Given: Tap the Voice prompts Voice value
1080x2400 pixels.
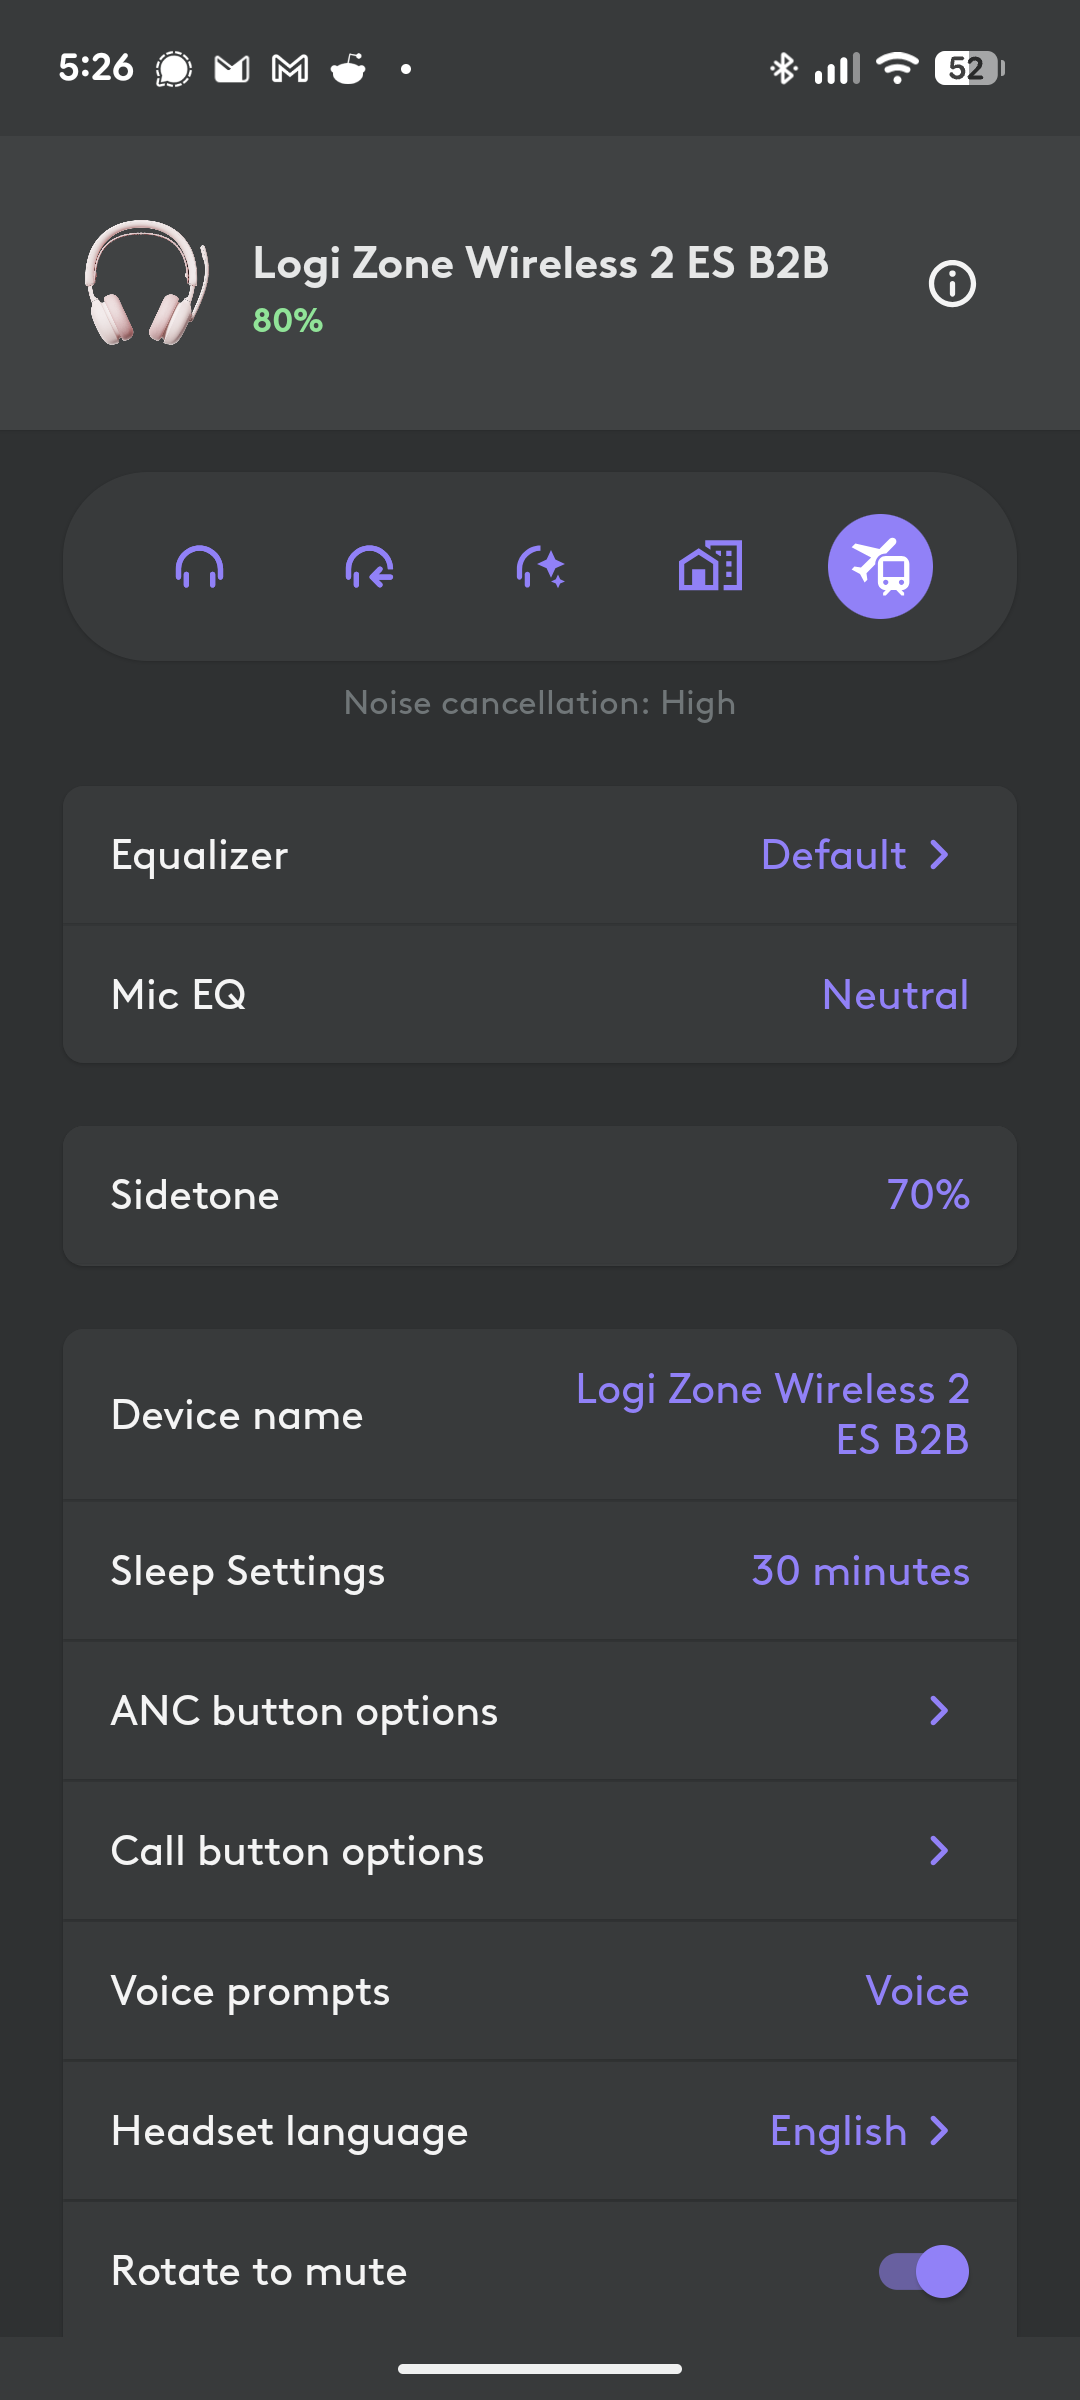Looking at the screenshot, I should pos(917,1991).
